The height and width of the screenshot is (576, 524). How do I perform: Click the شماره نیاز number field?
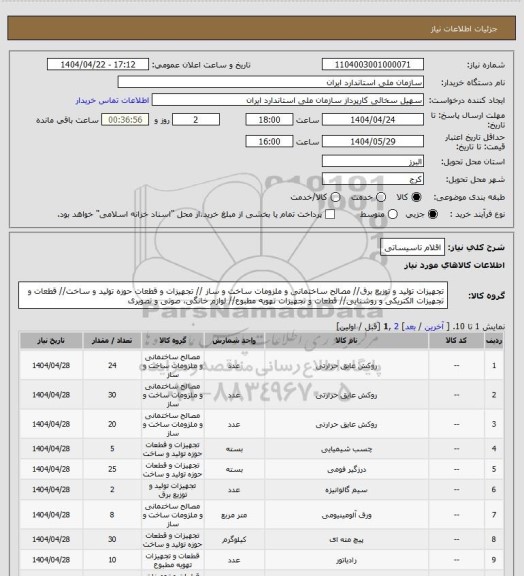pyautogui.click(x=373, y=64)
